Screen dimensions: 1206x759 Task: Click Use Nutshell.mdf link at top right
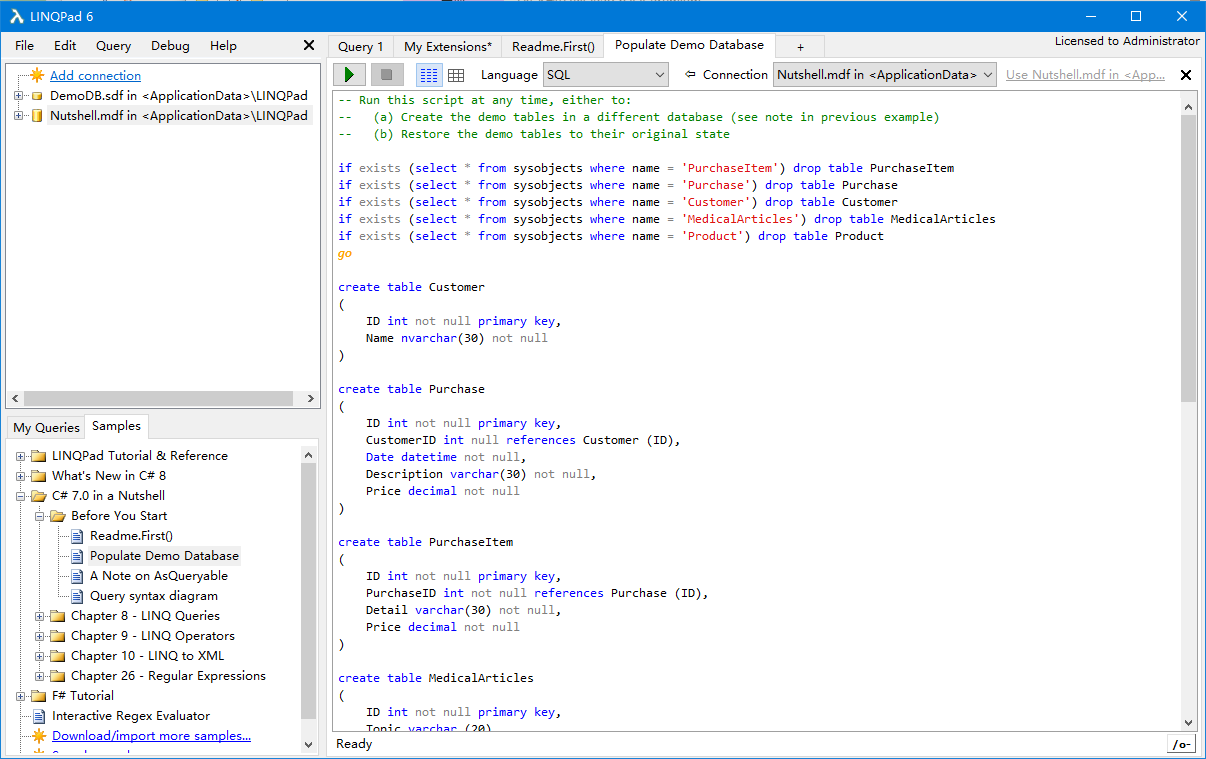1085,75
